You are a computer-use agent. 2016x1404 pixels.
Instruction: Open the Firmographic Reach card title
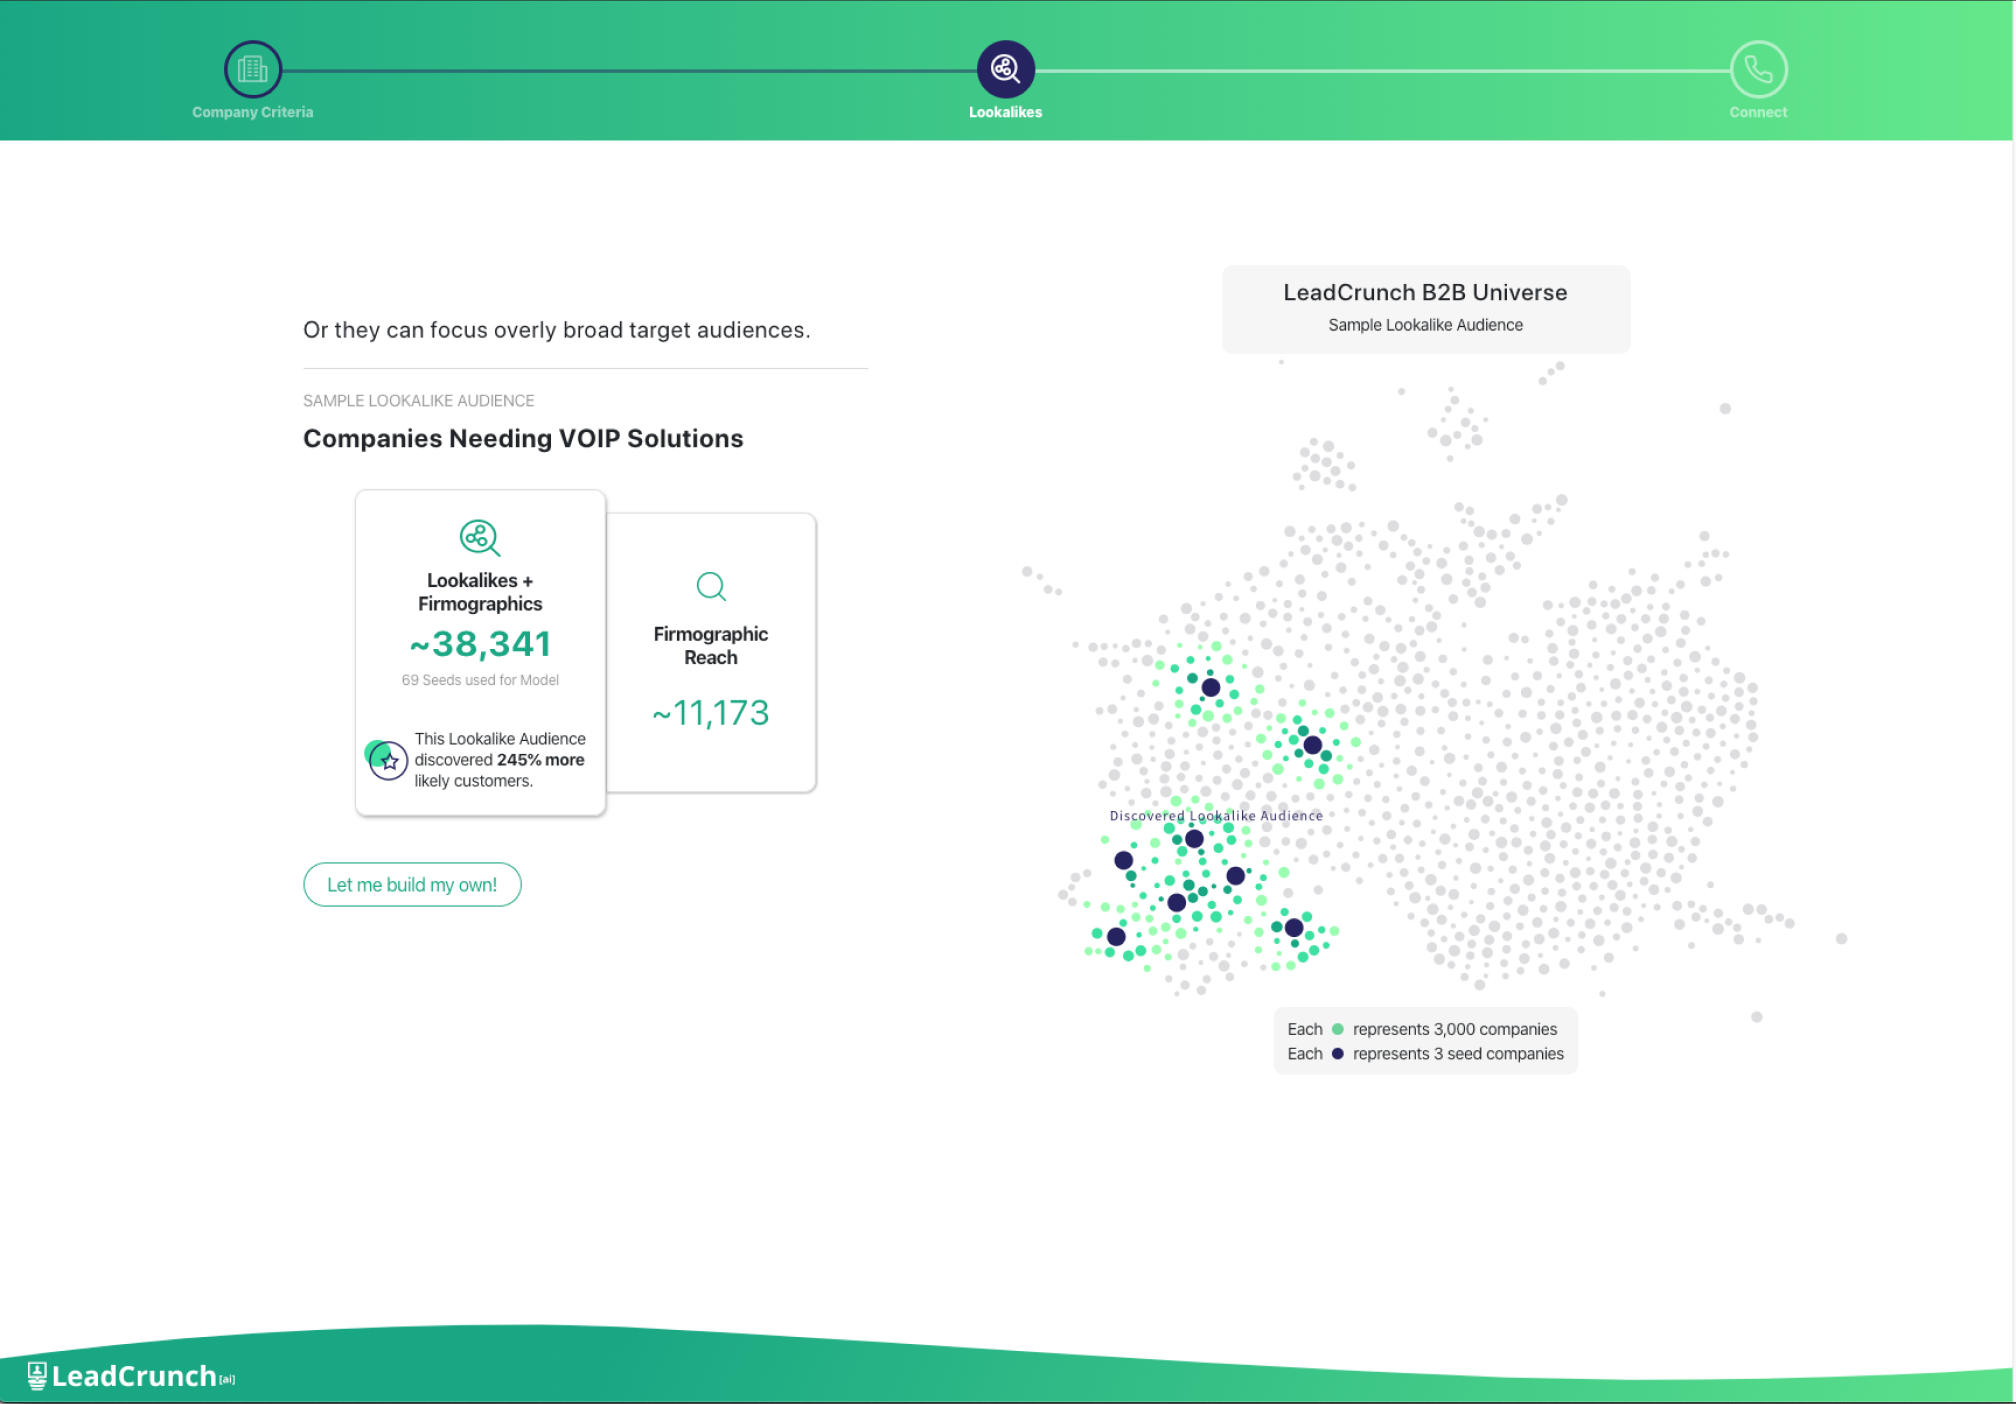point(711,646)
